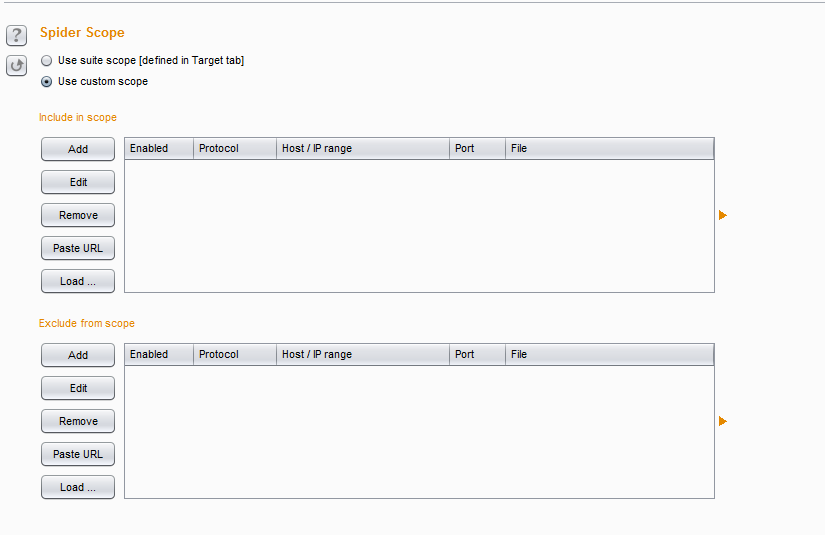The height and width of the screenshot is (535, 825).
Task: Select Use suite scope radio button
Action: pos(46,61)
